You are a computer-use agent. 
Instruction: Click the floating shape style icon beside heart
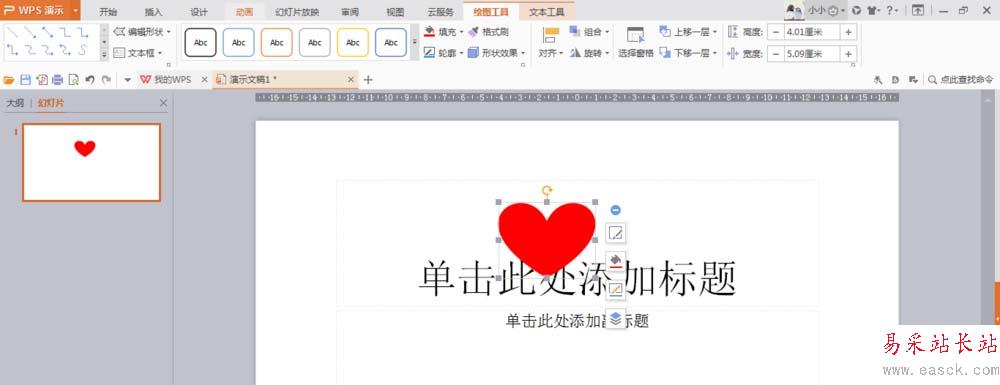tap(615, 233)
